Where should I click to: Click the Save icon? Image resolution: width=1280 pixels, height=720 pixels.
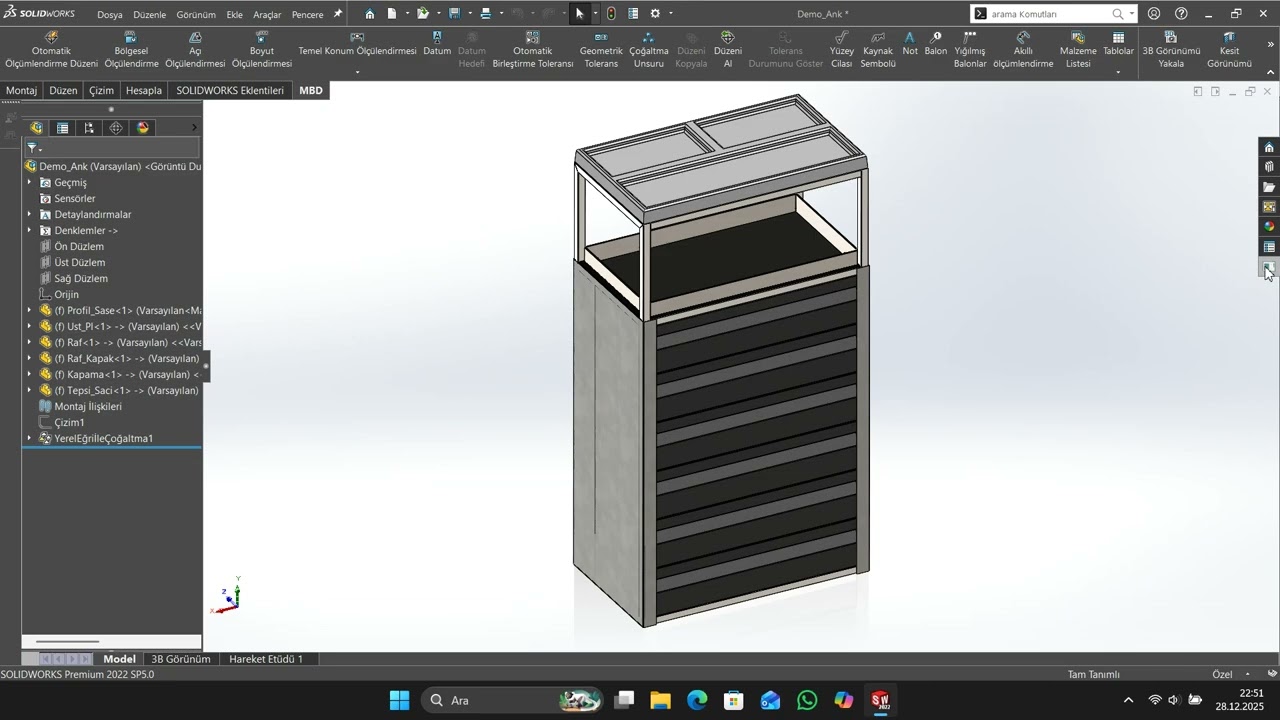pyautogui.click(x=454, y=14)
